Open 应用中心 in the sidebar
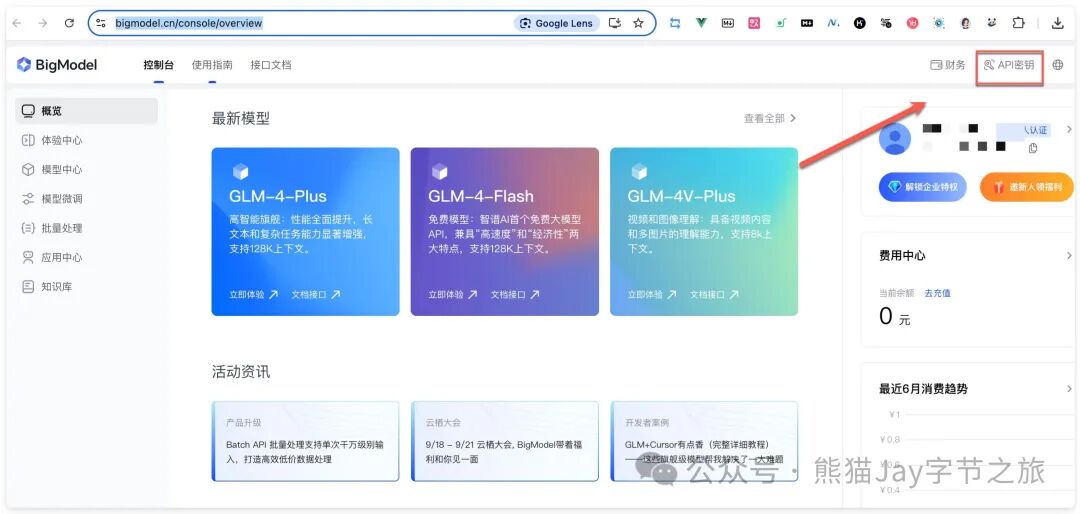 [86, 258]
